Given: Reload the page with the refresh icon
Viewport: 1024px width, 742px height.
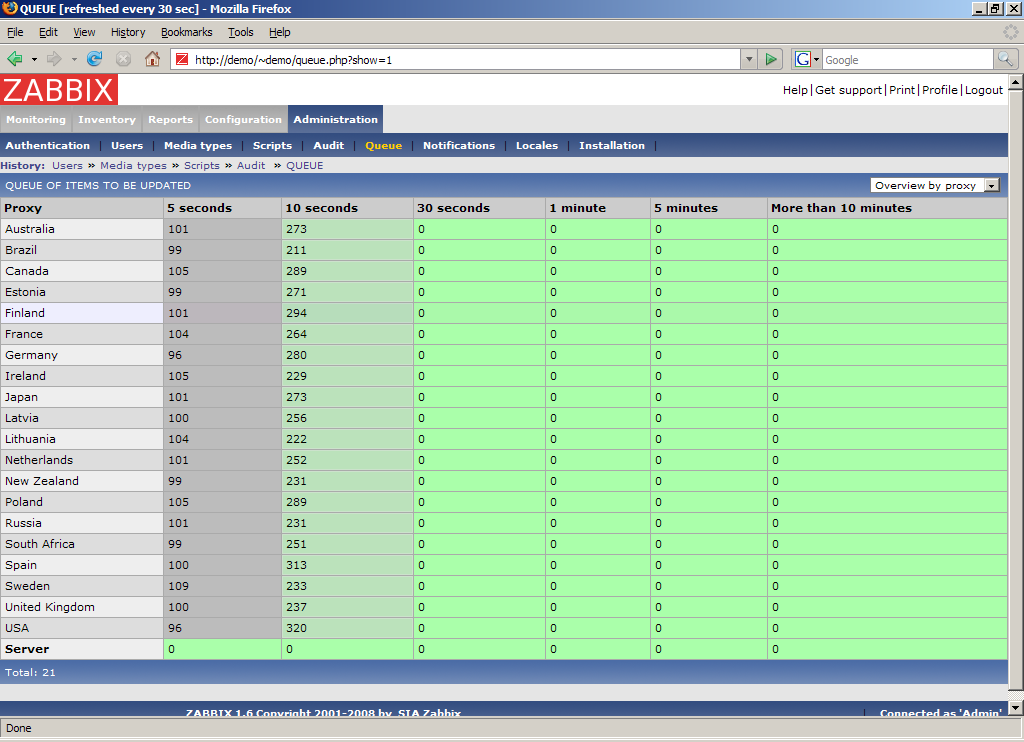Looking at the screenshot, I should tap(95, 59).
